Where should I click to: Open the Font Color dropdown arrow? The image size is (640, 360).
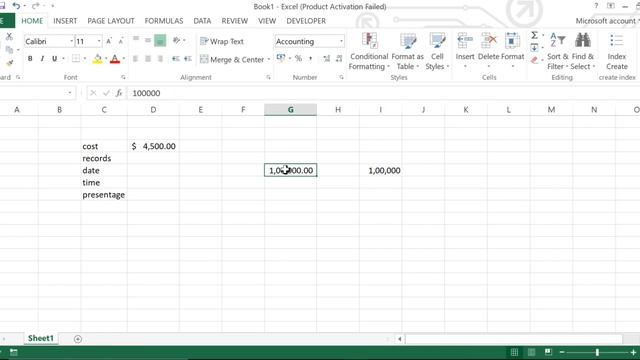124,59
